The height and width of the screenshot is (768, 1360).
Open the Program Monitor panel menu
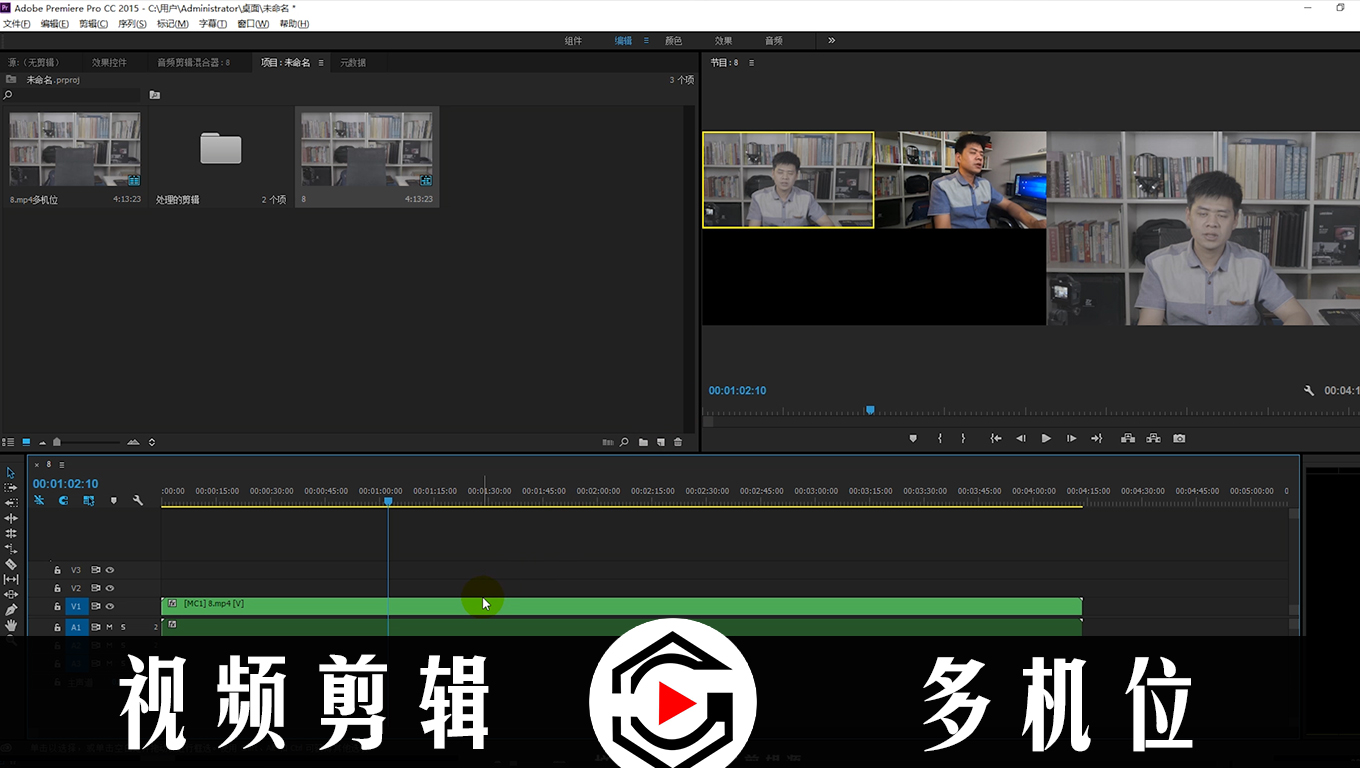point(751,63)
